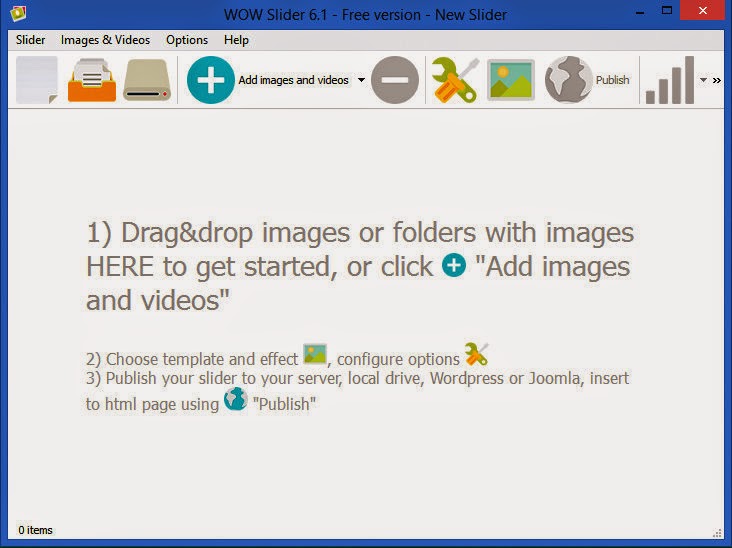
Task: Click the small picture icon beside 'template and effect'
Action: pyautogui.click(x=315, y=354)
